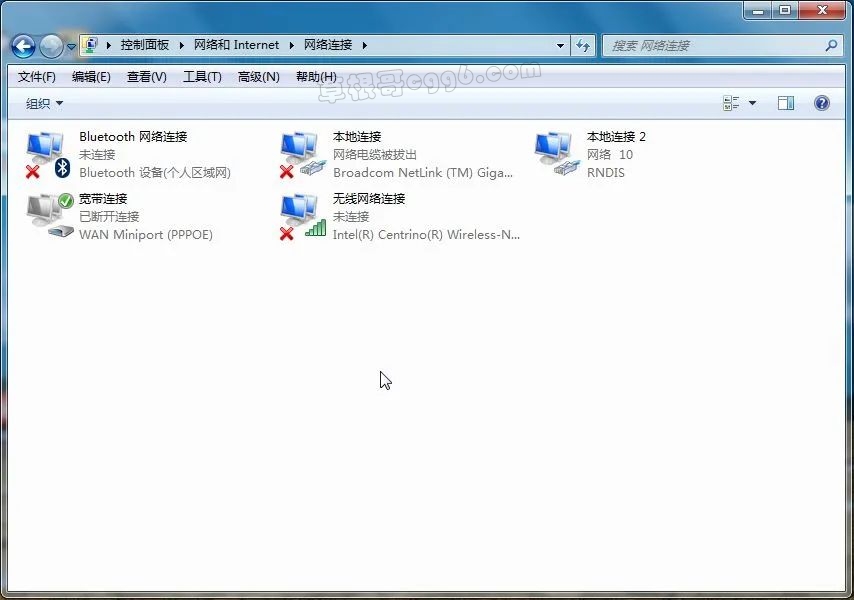Open the 组织 dropdown menu

click(44, 103)
